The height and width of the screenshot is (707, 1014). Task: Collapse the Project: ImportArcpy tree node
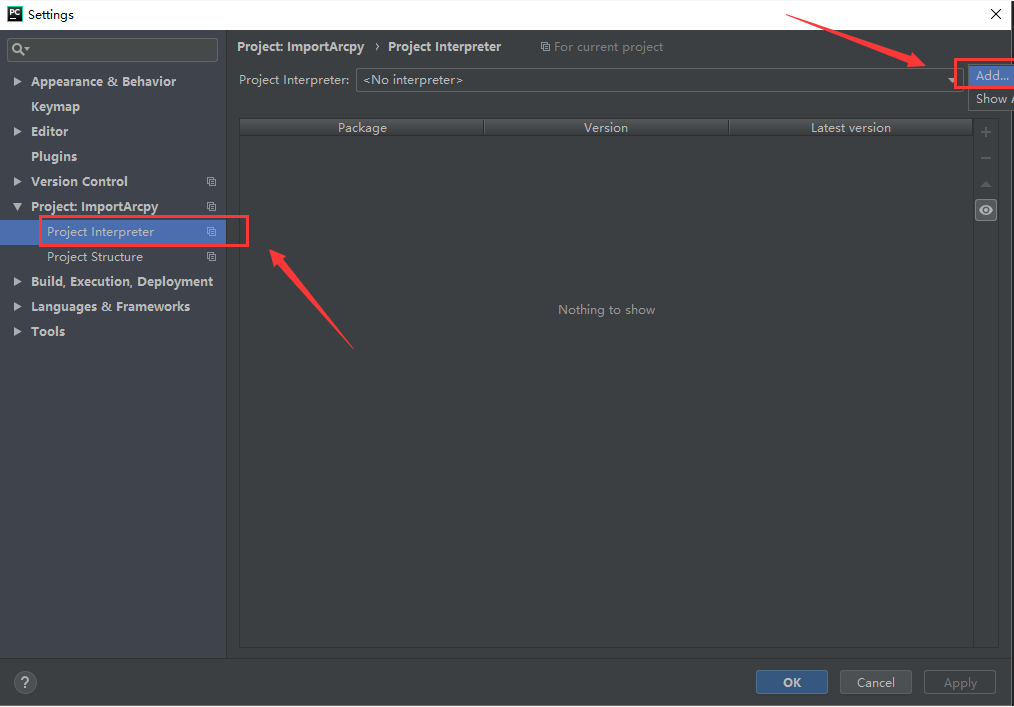(17, 206)
